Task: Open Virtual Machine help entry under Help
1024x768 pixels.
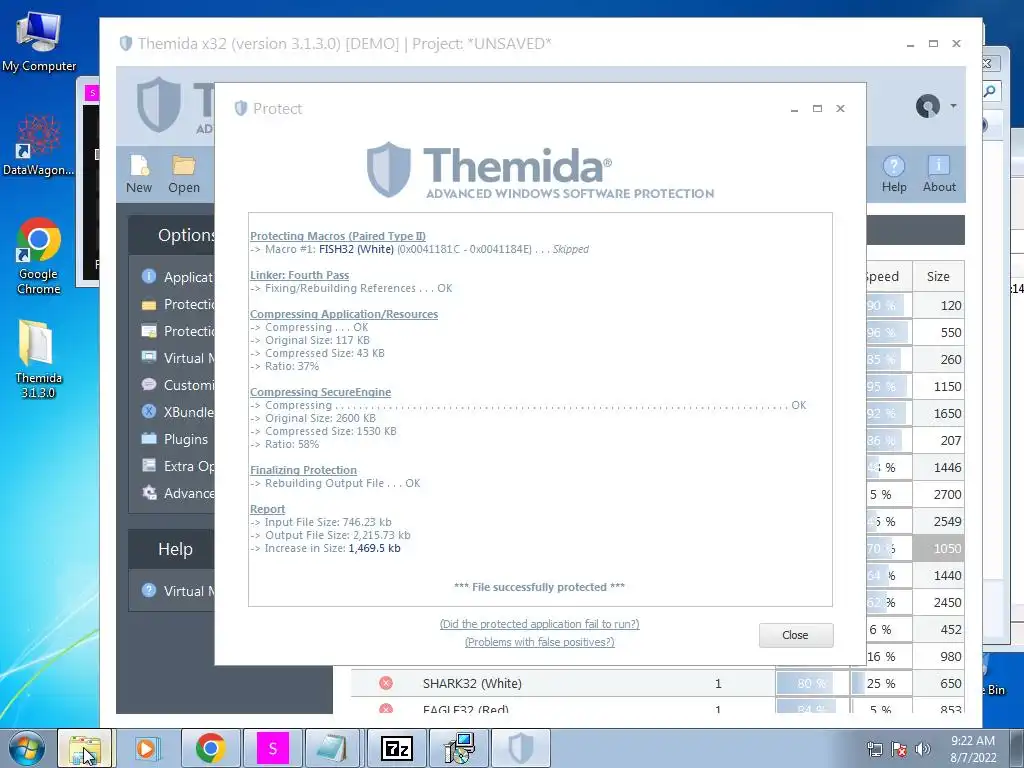Action: click(178, 591)
